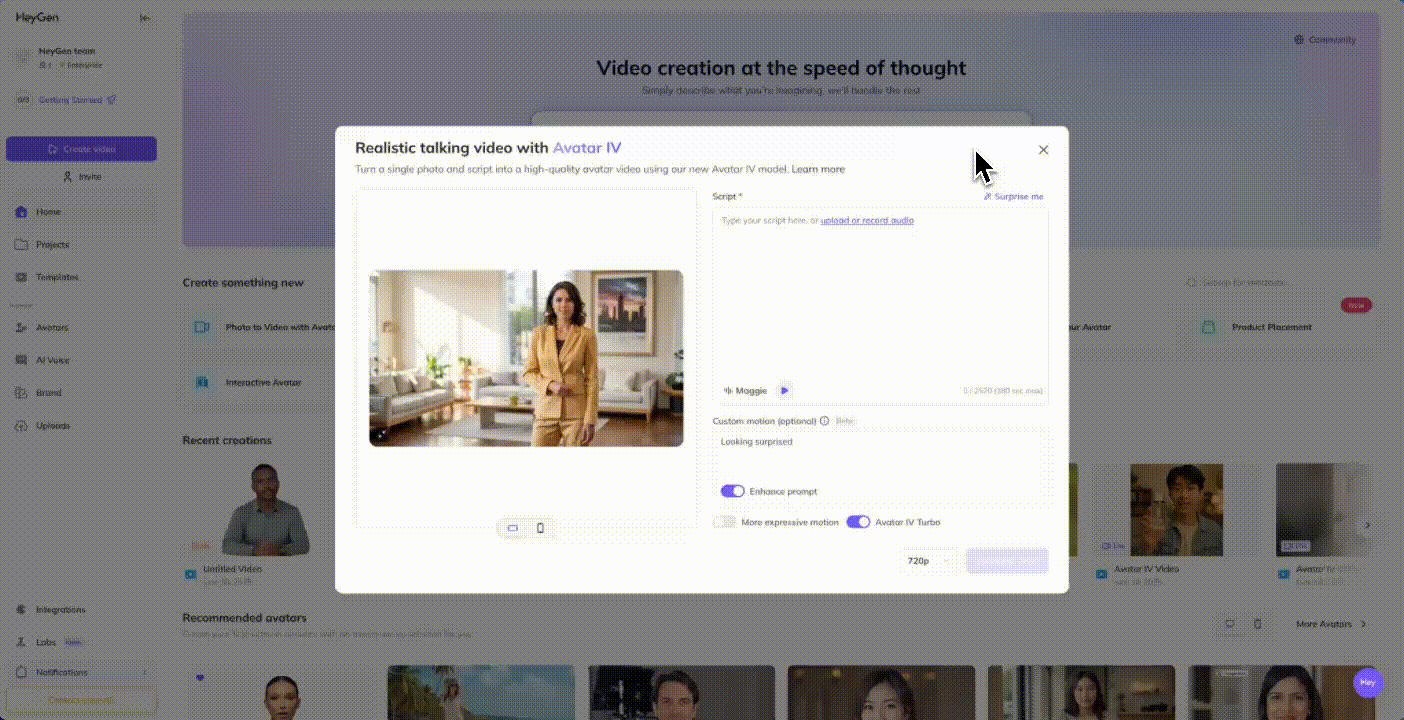Turn off Avatar IV Turbo toggle

coord(858,522)
